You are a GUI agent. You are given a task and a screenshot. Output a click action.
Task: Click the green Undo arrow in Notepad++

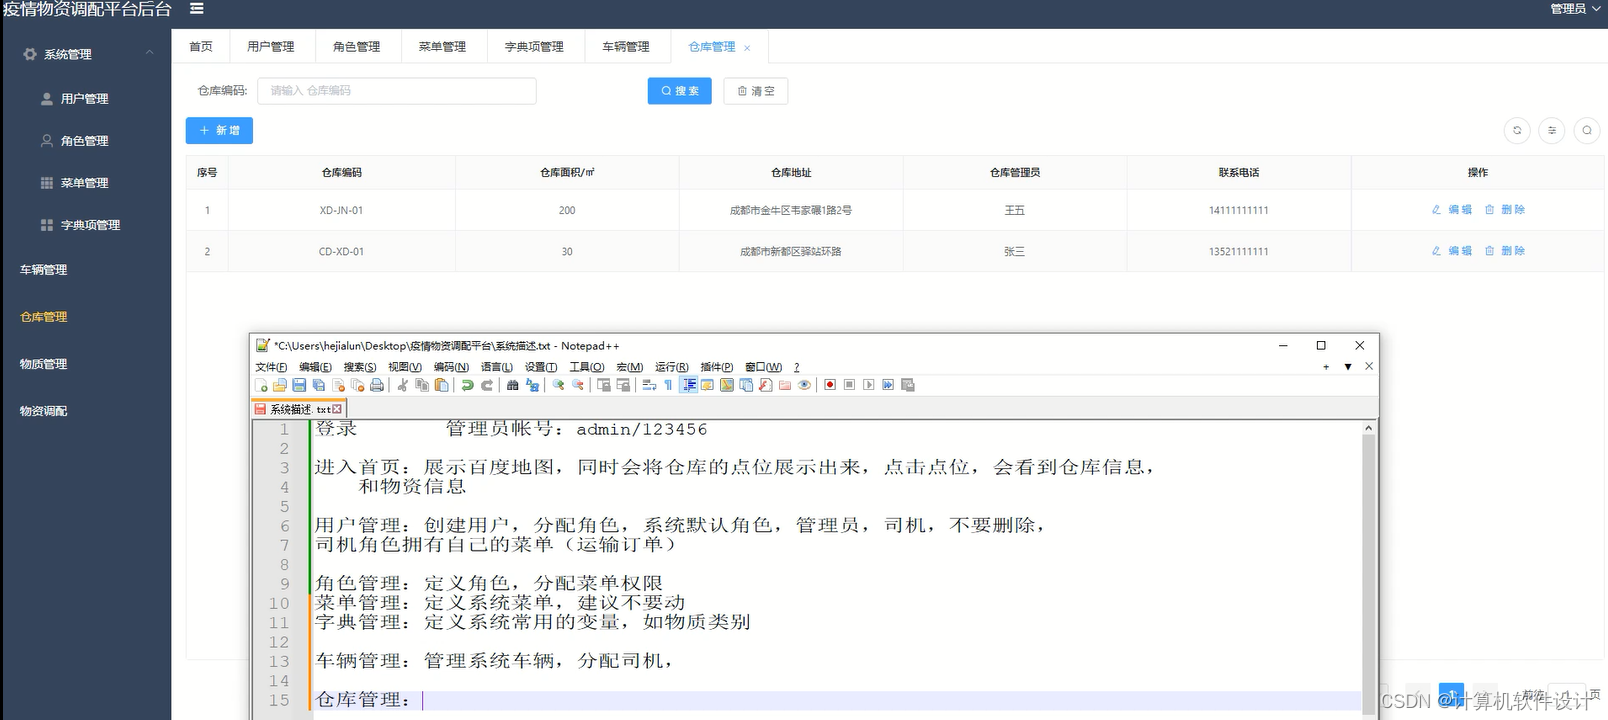click(x=467, y=385)
